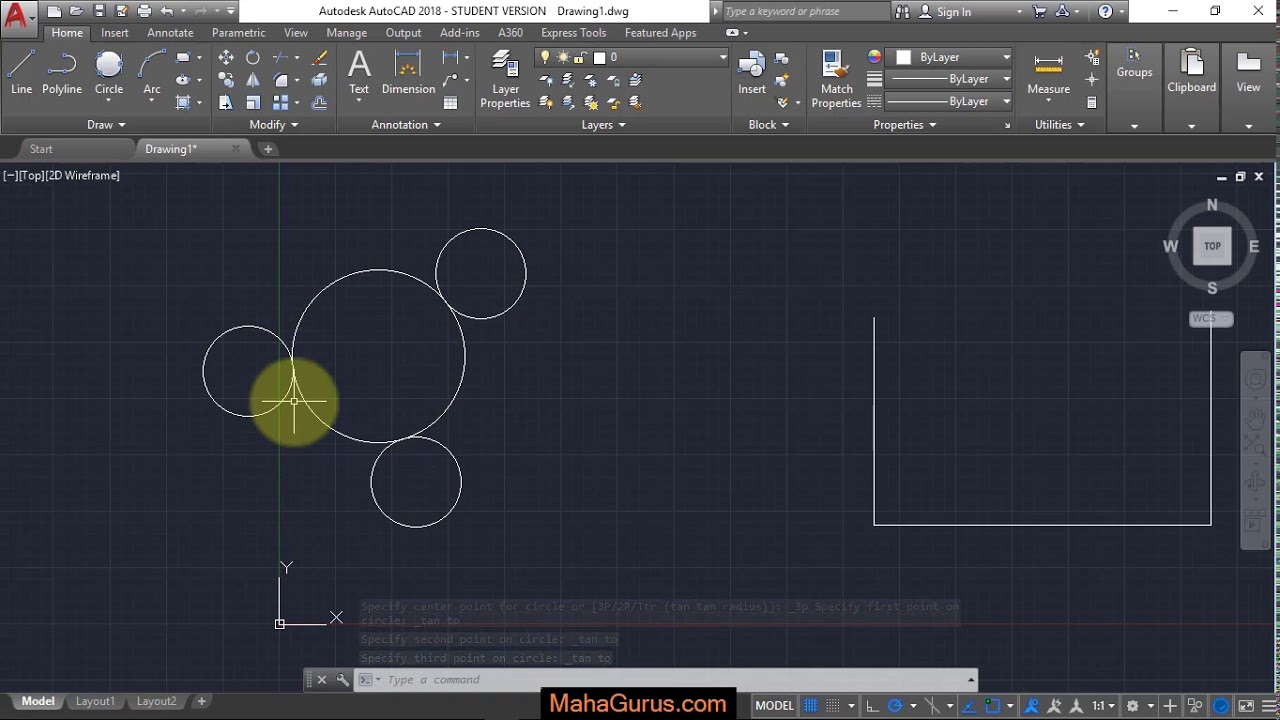Viewport: 1280px width, 720px height.
Task: Toggle snap mode in status bar
Action: click(834, 706)
